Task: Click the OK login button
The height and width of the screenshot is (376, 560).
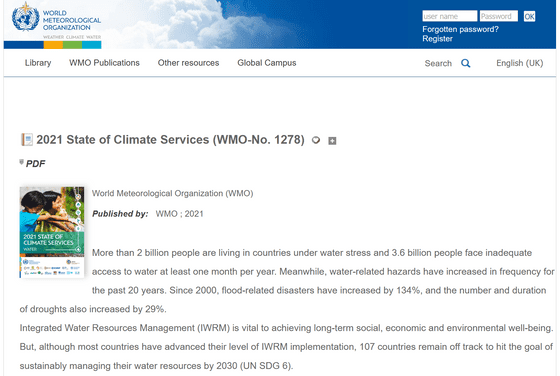Action: [x=529, y=16]
